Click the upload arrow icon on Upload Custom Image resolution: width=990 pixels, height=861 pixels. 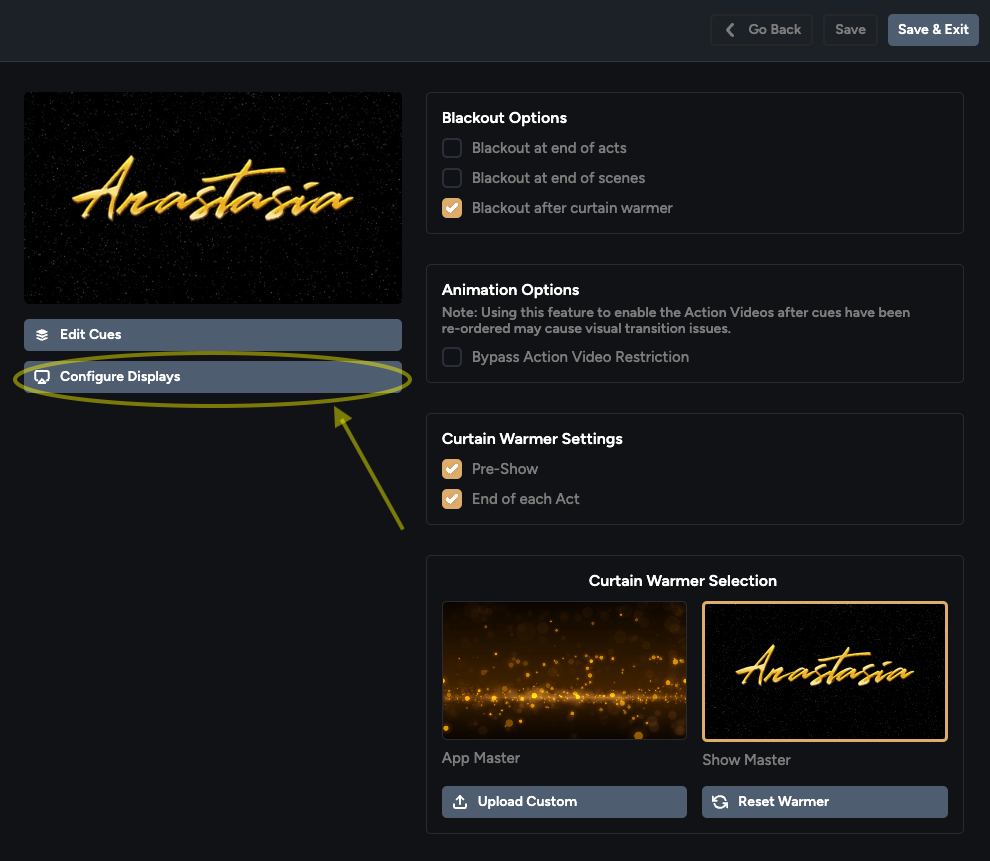460,802
